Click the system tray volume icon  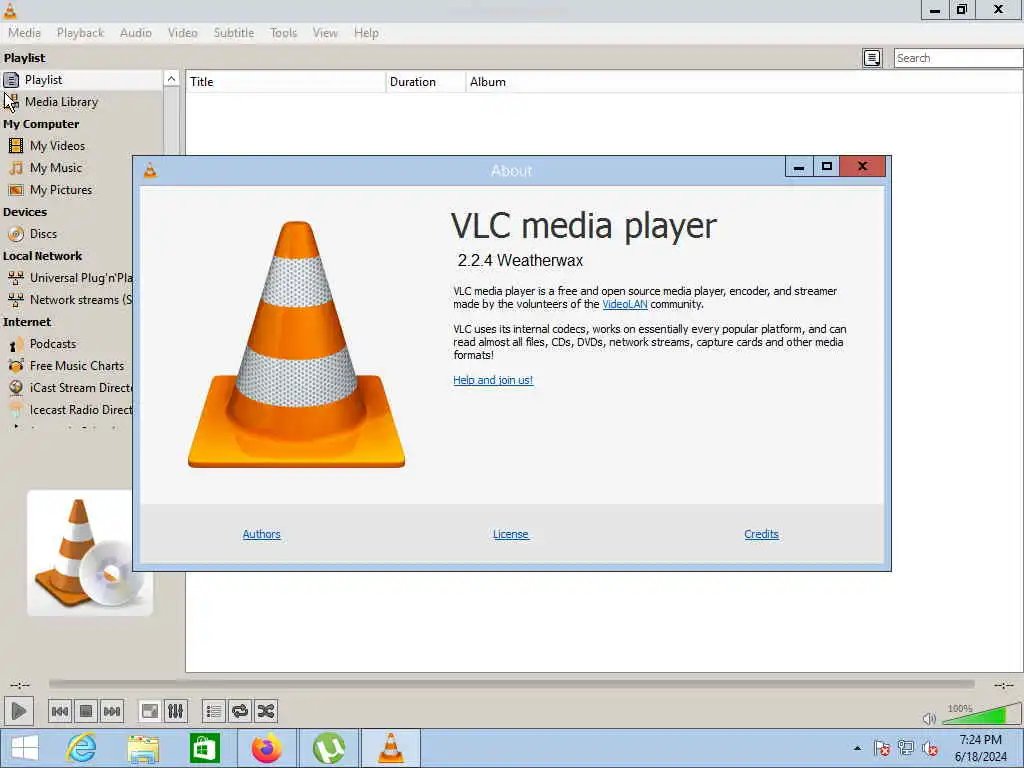(930, 748)
